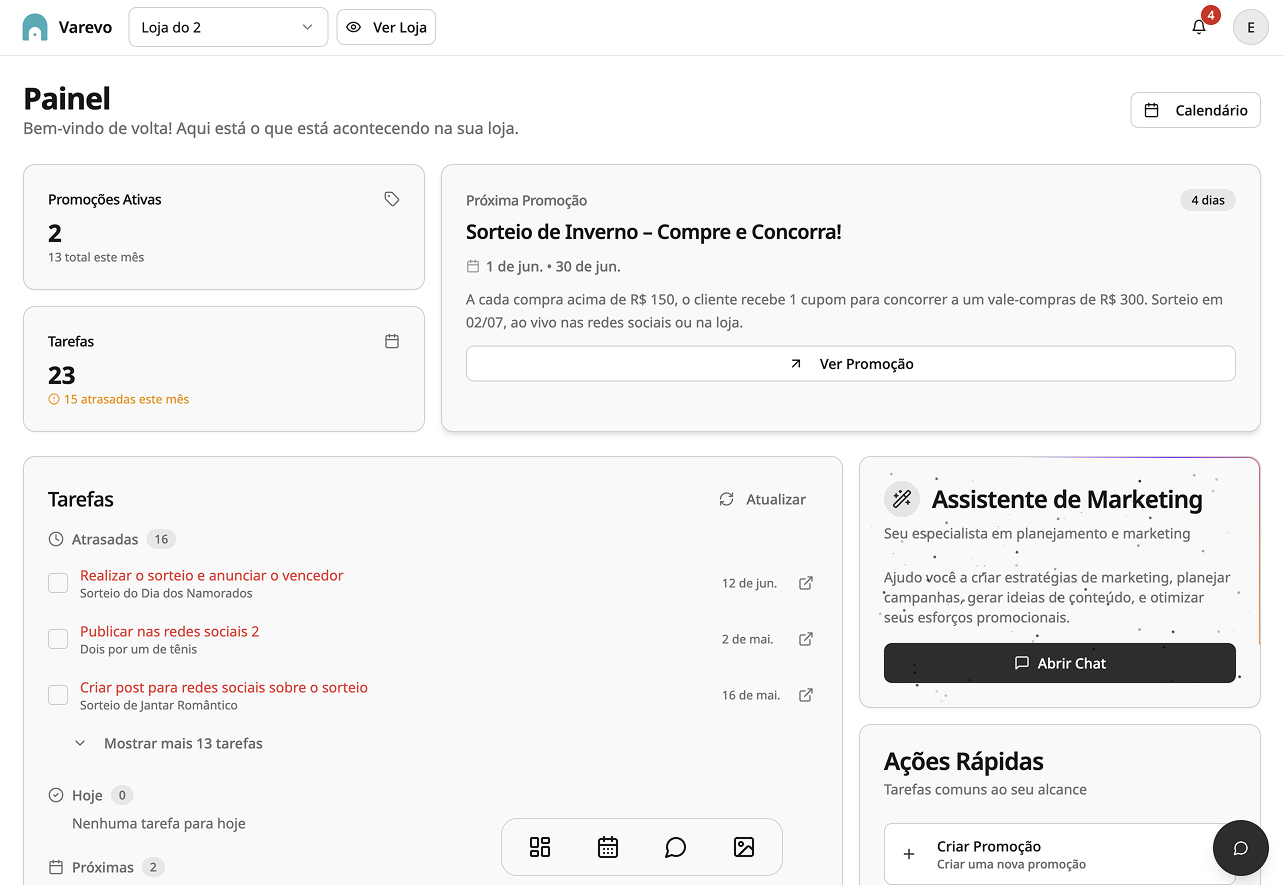Viewport: 1284px width, 885px height.
Task: Click the Atrasadas count badge 16
Action: pyautogui.click(x=161, y=539)
